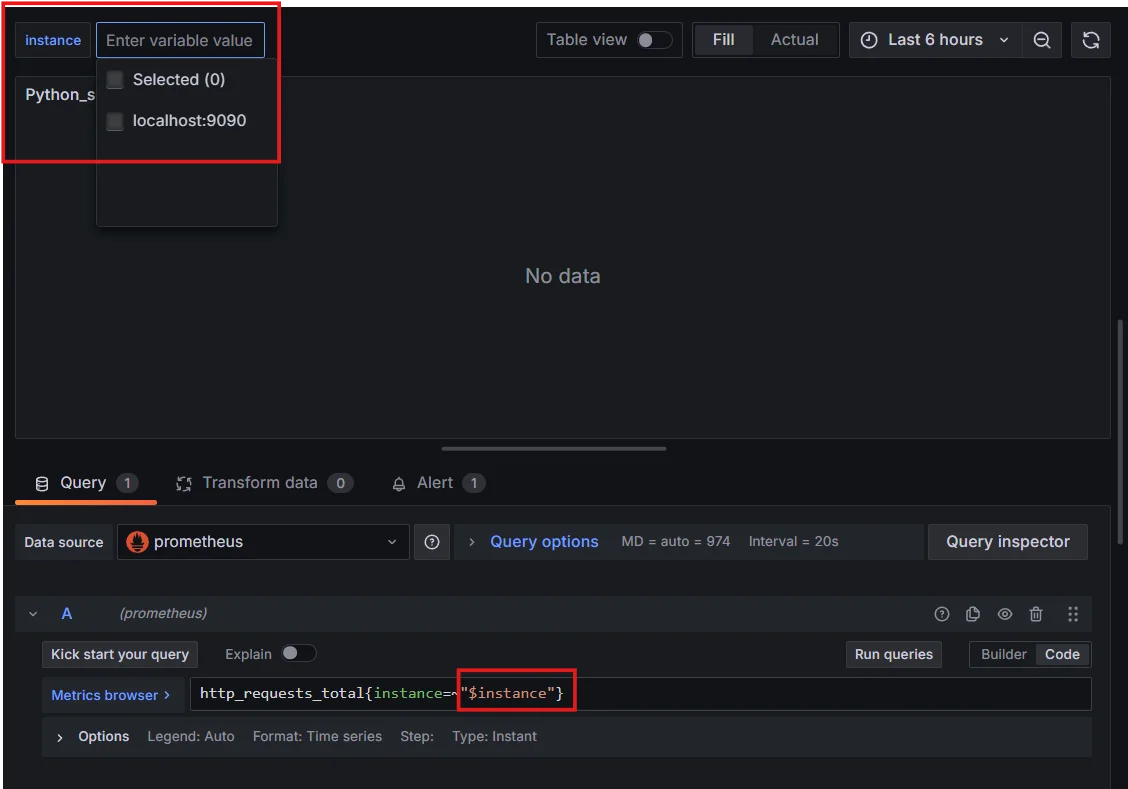This screenshot has height=789, width=1128.
Task: Open data source help icon
Action: [432, 542]
